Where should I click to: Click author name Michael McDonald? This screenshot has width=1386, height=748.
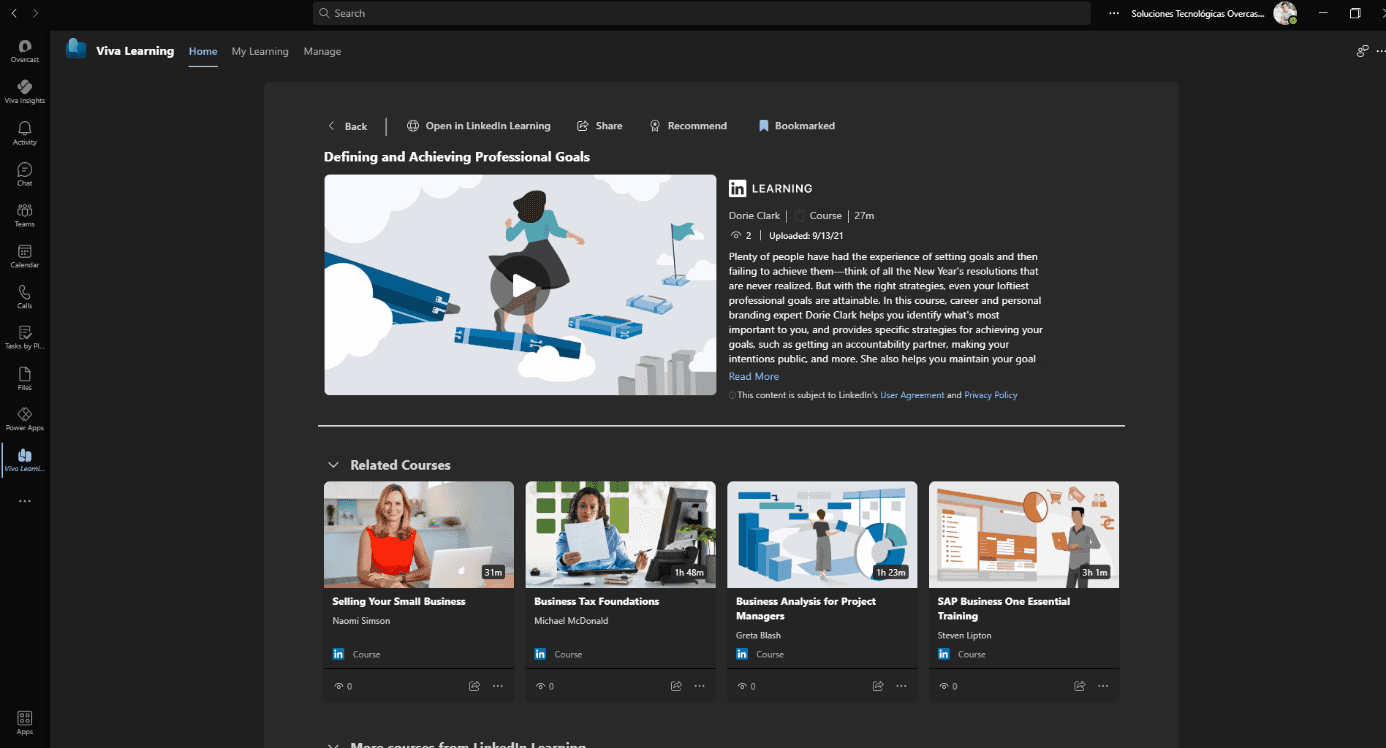[x=571, y=621]
